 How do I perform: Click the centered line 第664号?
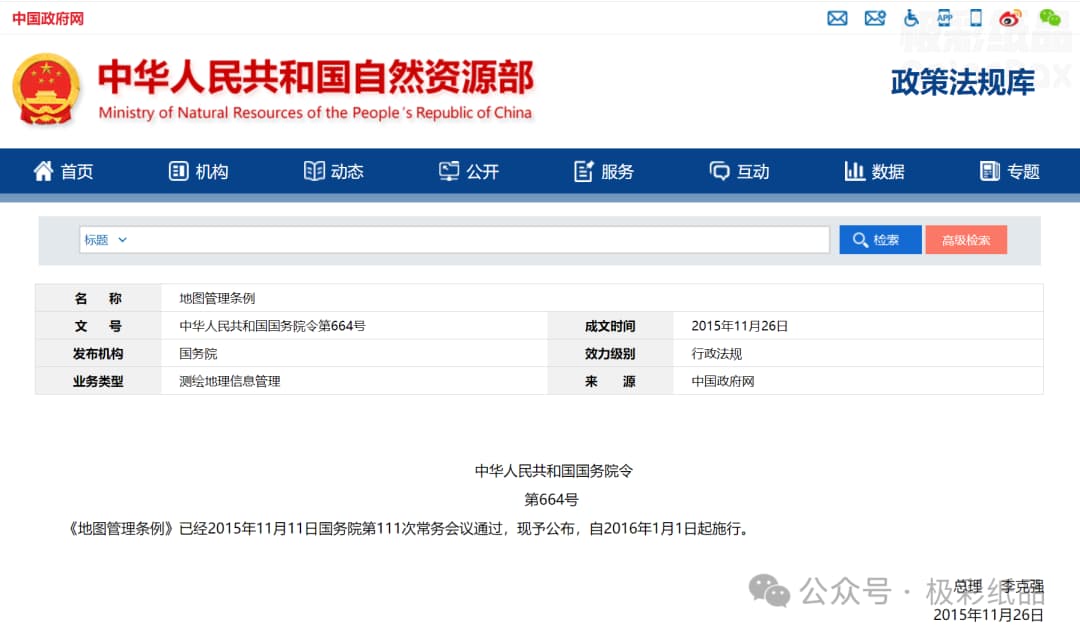[x=551, y=499]
